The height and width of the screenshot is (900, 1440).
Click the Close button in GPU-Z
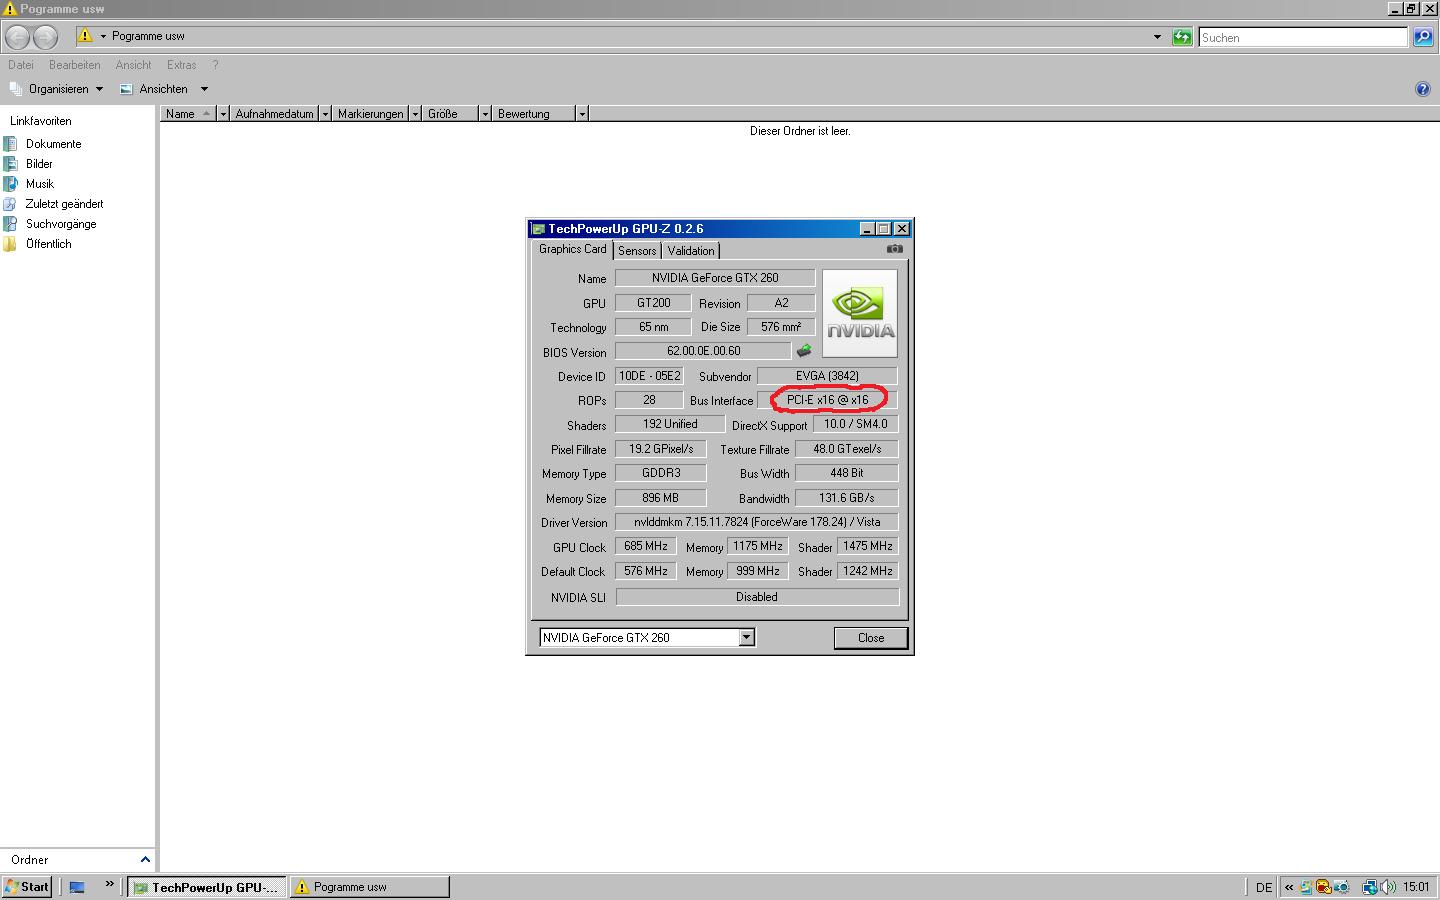click(x=871, y=637)
